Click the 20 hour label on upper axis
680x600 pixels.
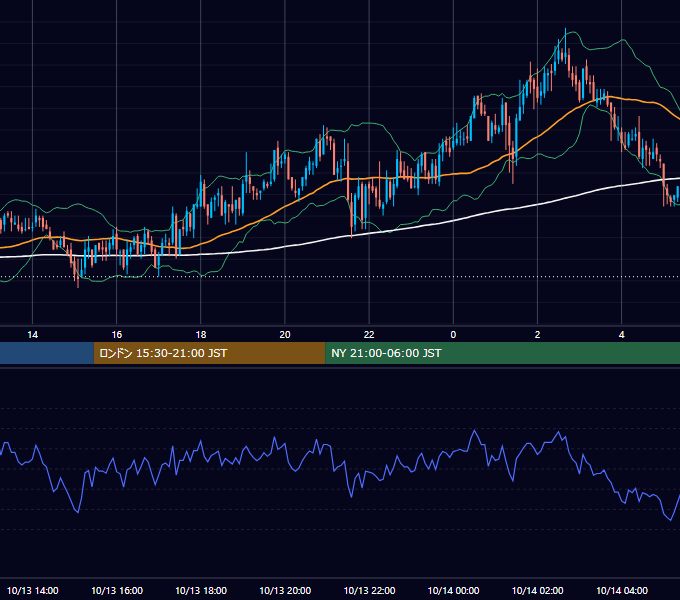tap(285, 335)
